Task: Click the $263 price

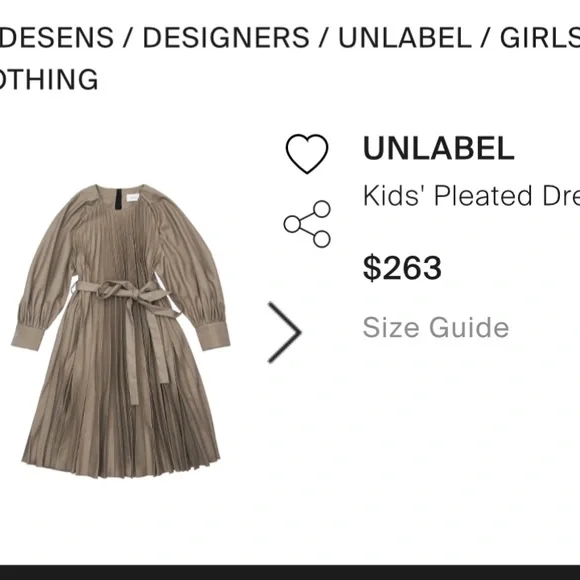Action: pos(402,267)
